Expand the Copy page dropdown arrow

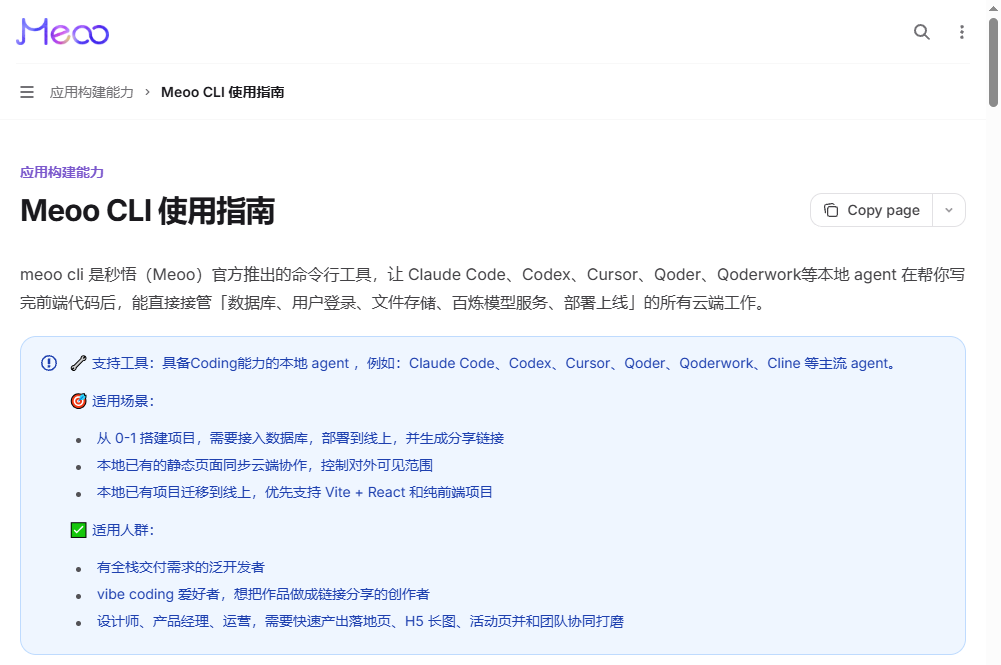949,210
